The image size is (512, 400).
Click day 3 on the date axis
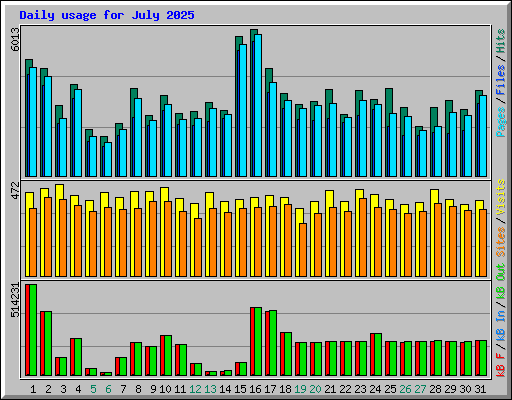[x=63, y=389]
